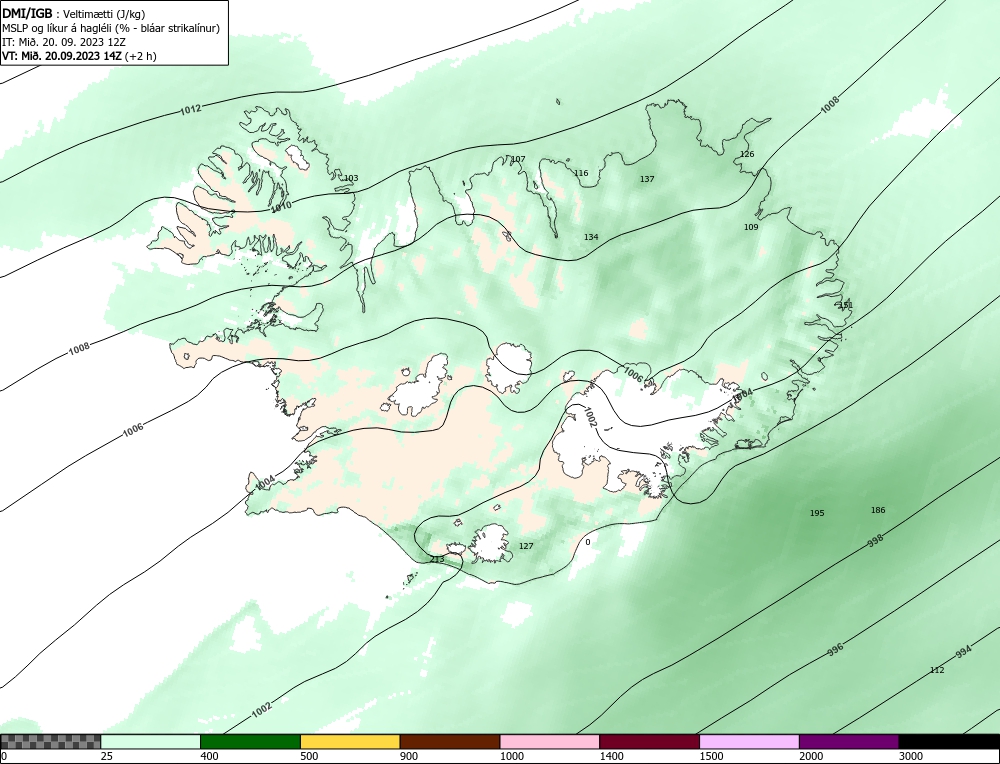Click the 'IT: Mið. 20. 09. 2023 12Z' line

(x=63, y=41)
